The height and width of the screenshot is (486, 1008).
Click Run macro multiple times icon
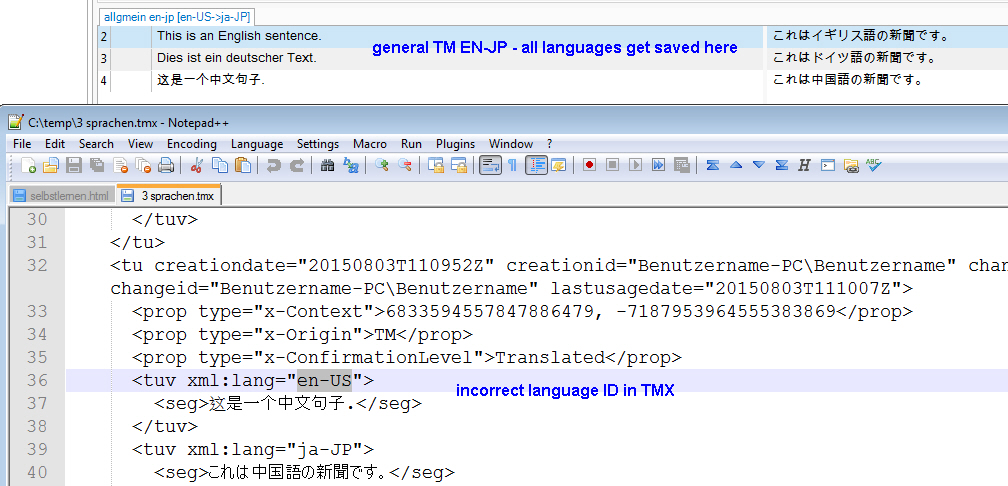[x=658, y=166]
